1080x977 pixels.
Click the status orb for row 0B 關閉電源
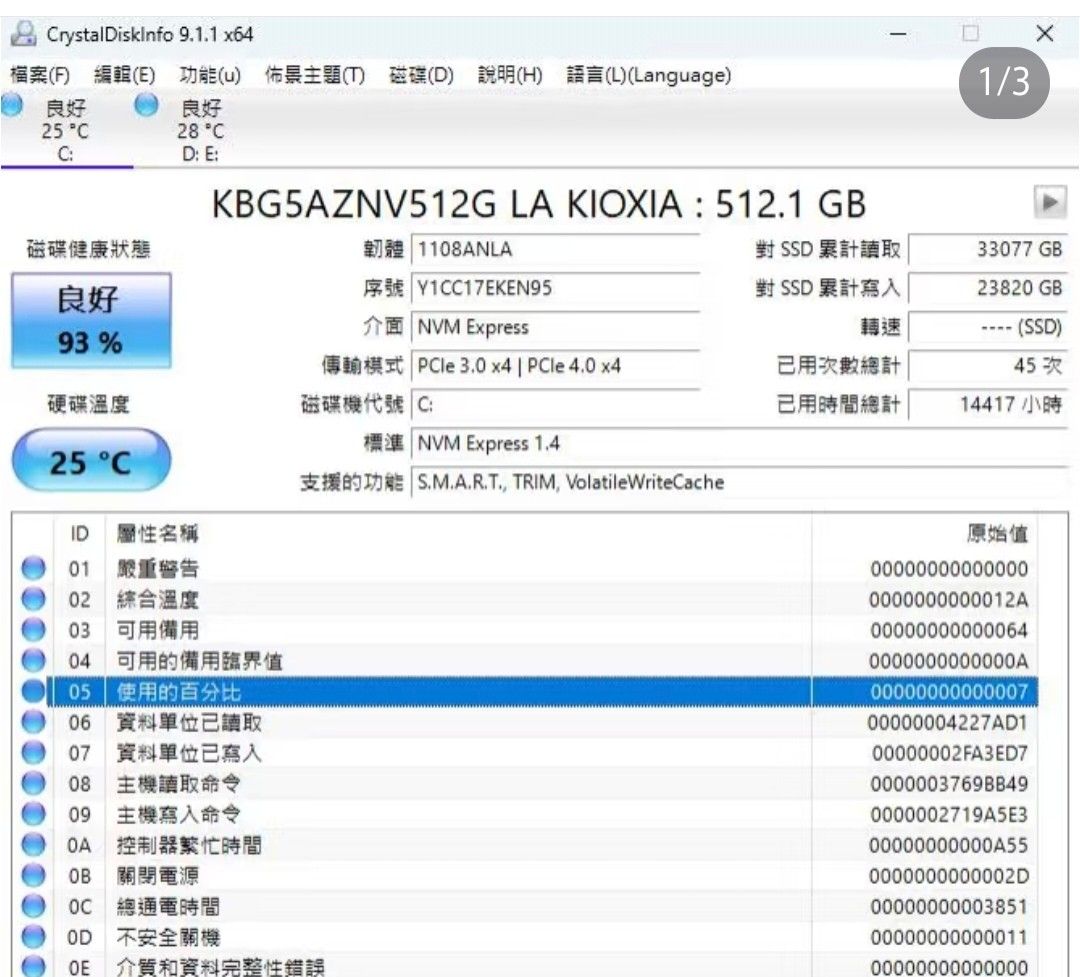33,876
